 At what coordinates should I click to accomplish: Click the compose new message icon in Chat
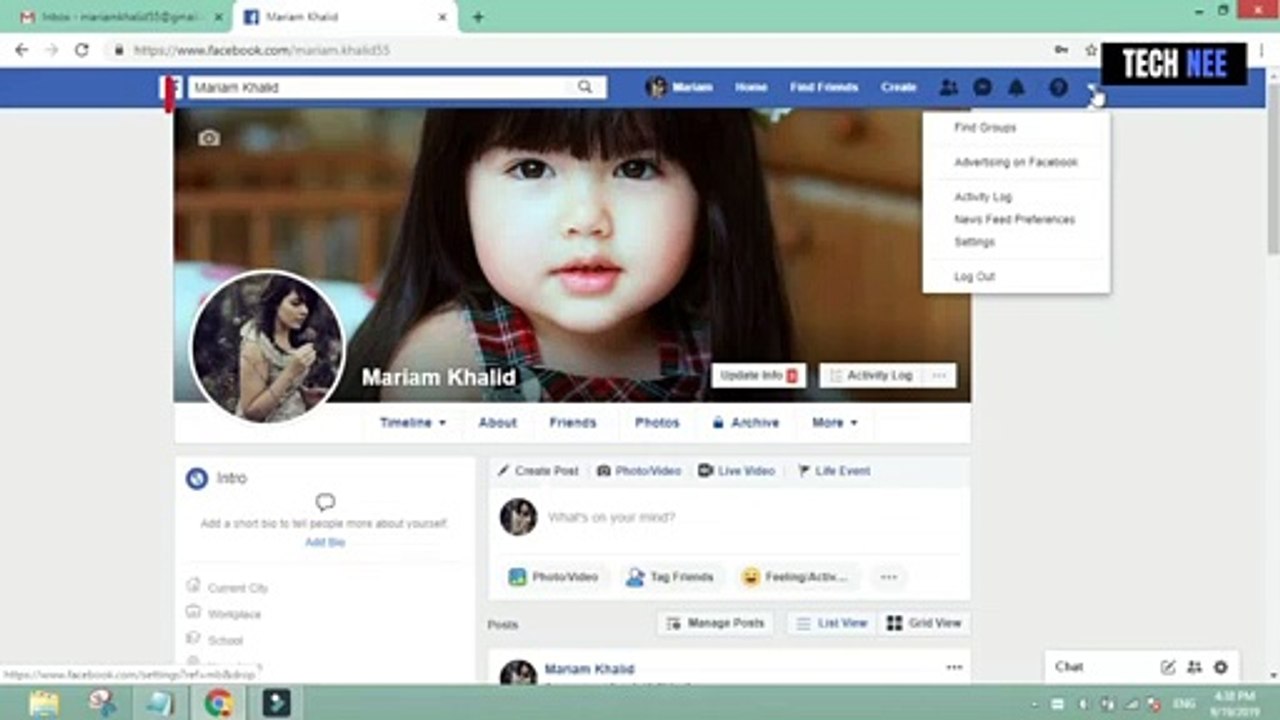pyautogui.click(x=1167, y=667)
